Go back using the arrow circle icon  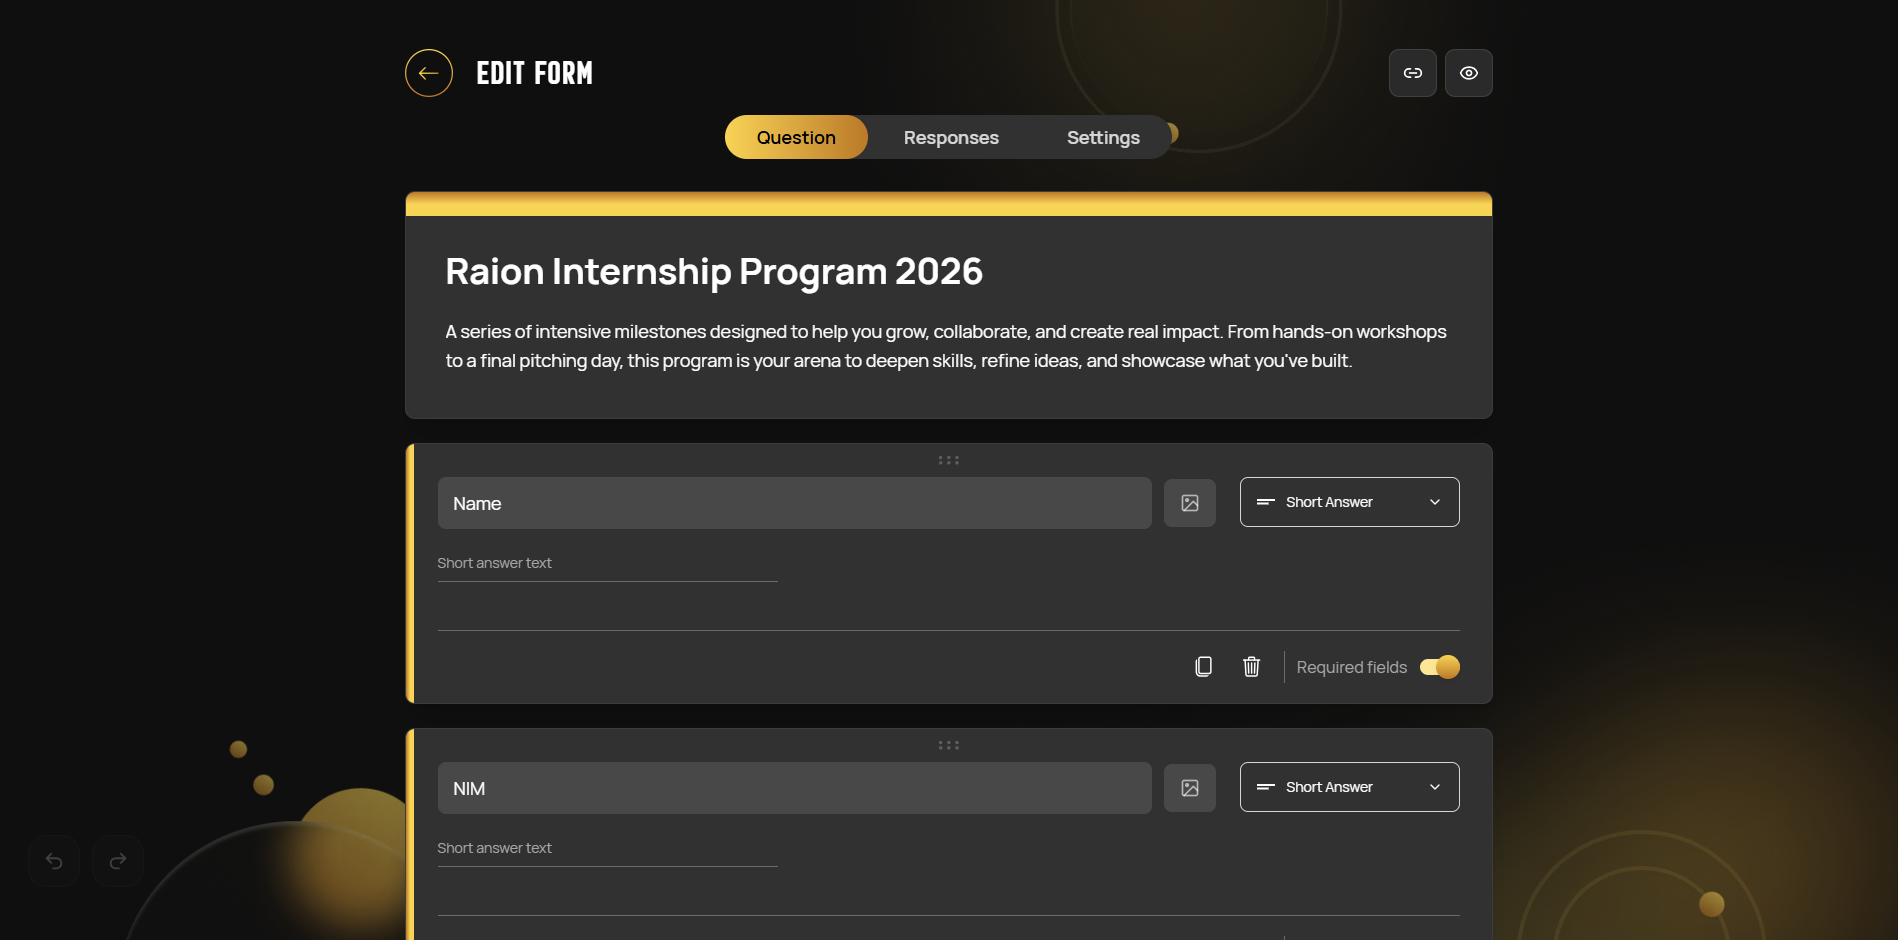coord(428,73)
